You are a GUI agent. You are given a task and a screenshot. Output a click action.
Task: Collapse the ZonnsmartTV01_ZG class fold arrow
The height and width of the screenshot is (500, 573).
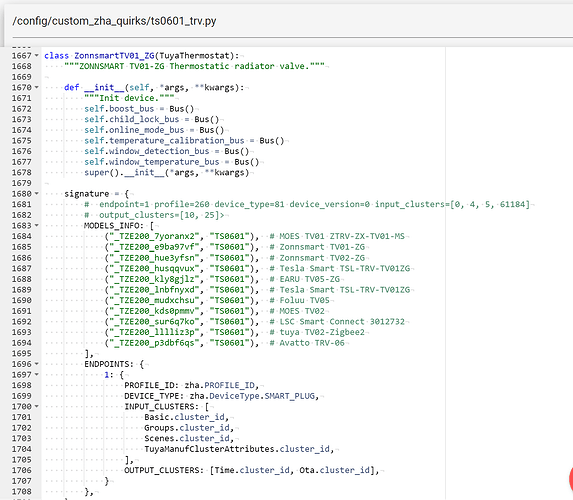click(x=37, y=56)
